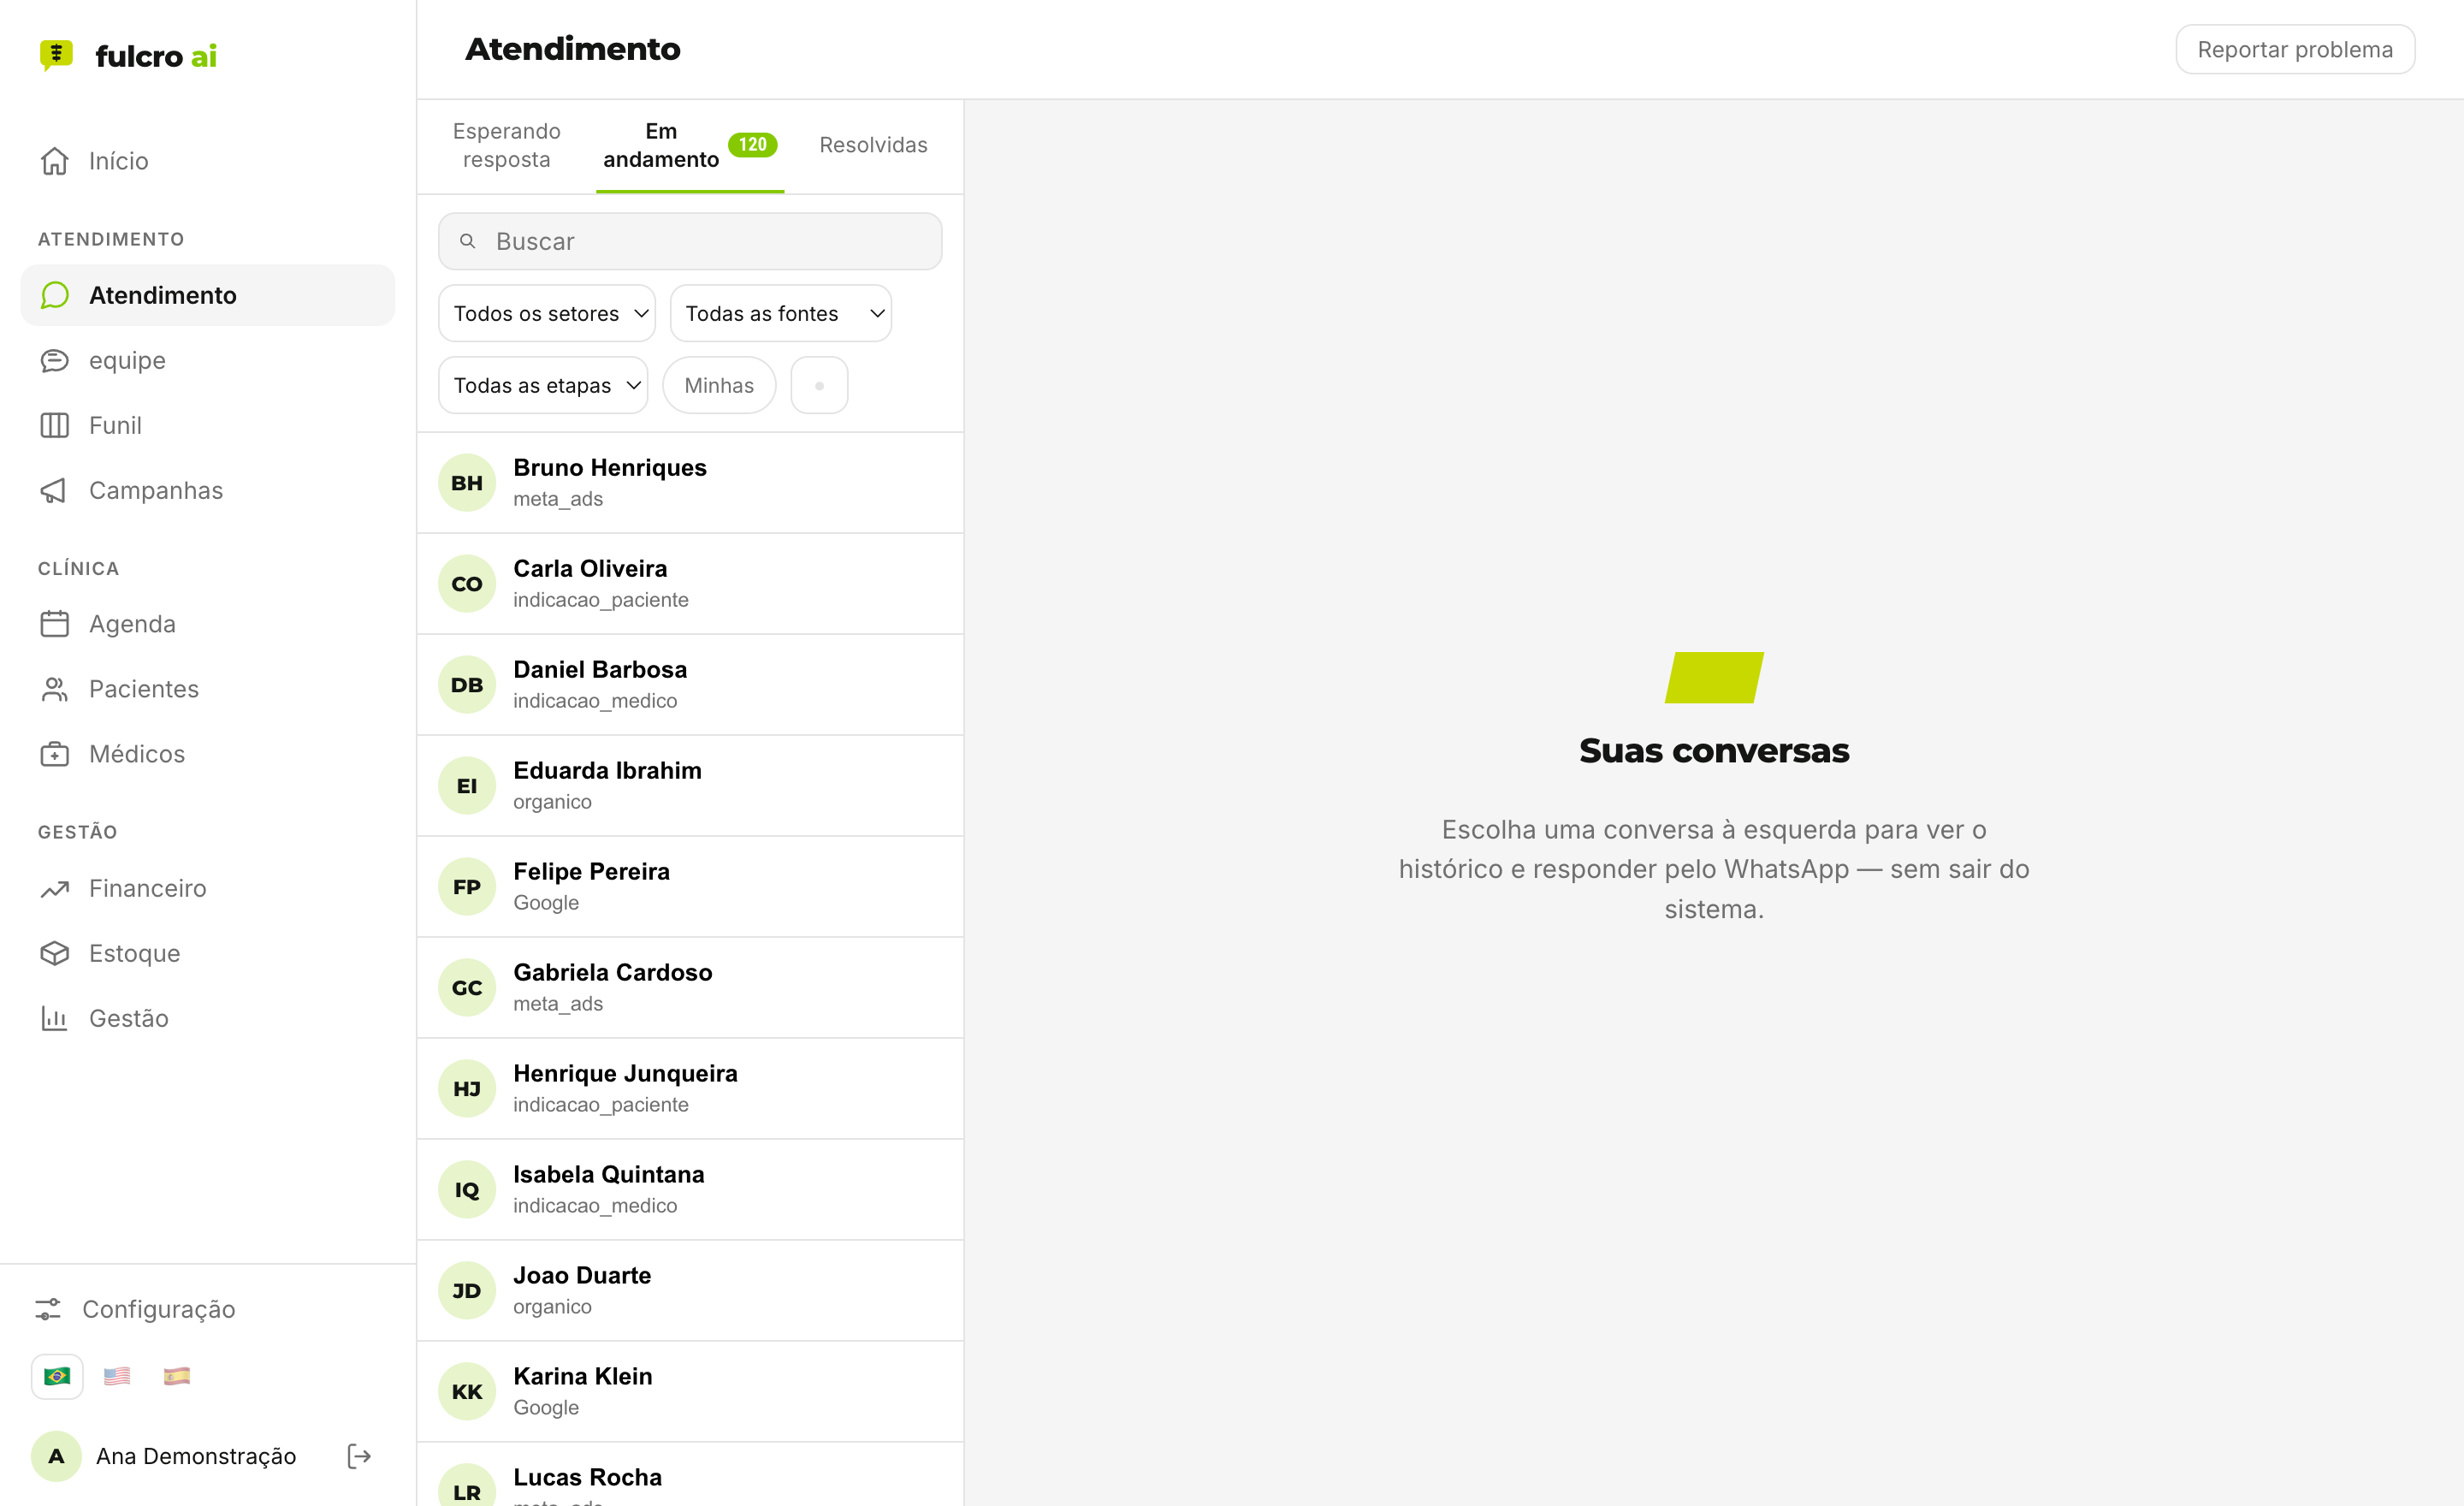This screenshot has width=2464, height=1506.
Task: Open the Estoque box icon
Action: pos(55,953)
